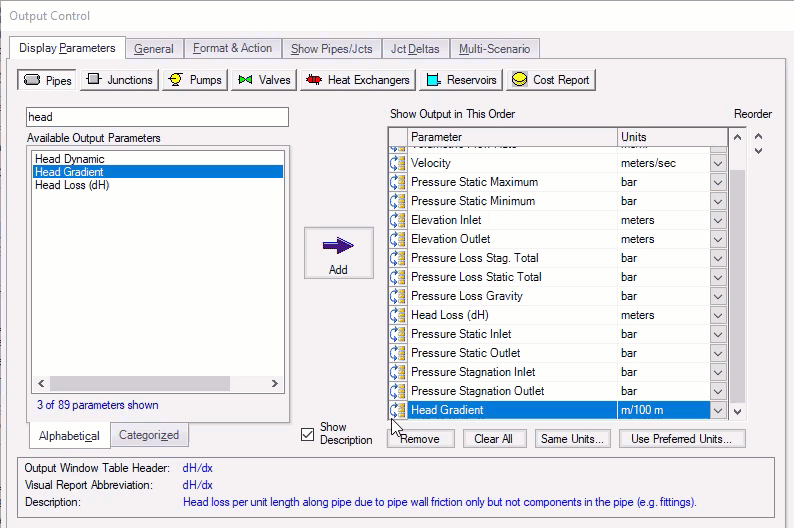Click the row icon beside Pressure Stagnation Outlet
Image resolution: width=794 pixels, height=528 pixels.
398,391
